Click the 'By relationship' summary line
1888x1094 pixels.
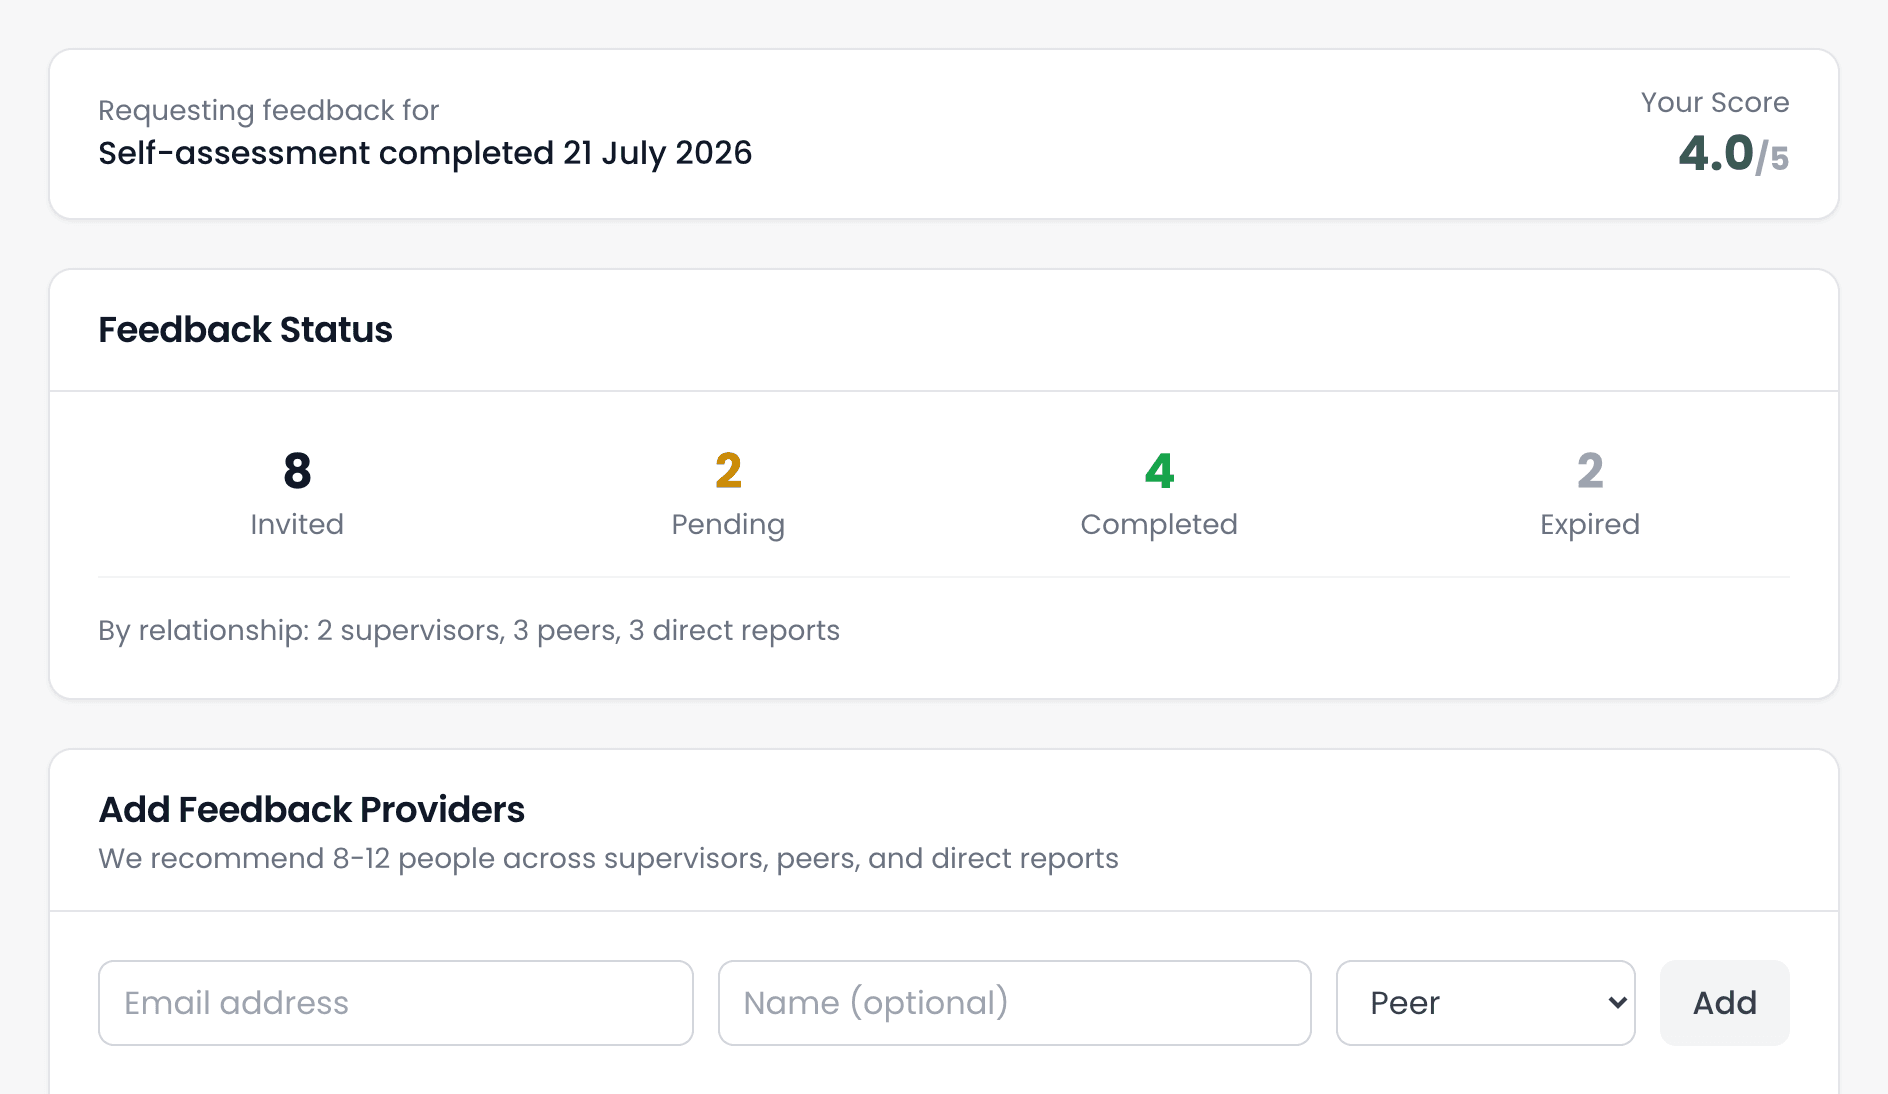coord(469,631)
